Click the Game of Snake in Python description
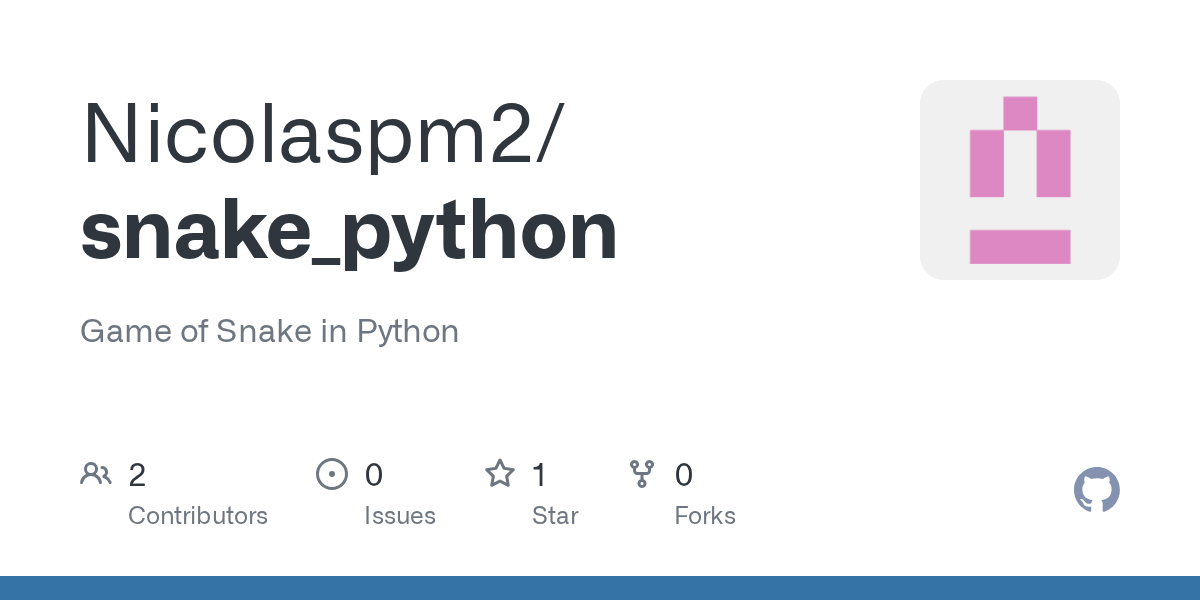1200x600 pixels. 269,331
